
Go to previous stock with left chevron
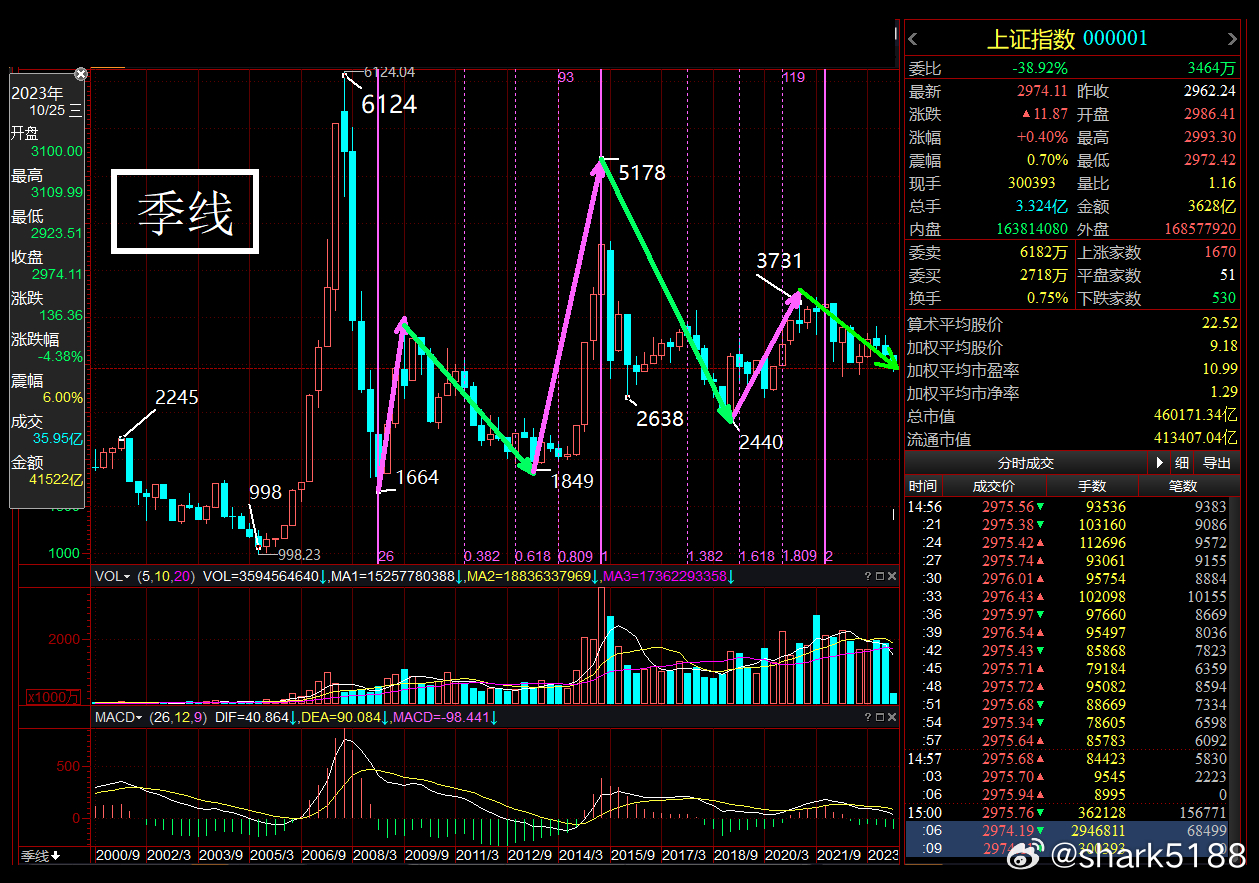pyautogui.click(x=913, y=40)
